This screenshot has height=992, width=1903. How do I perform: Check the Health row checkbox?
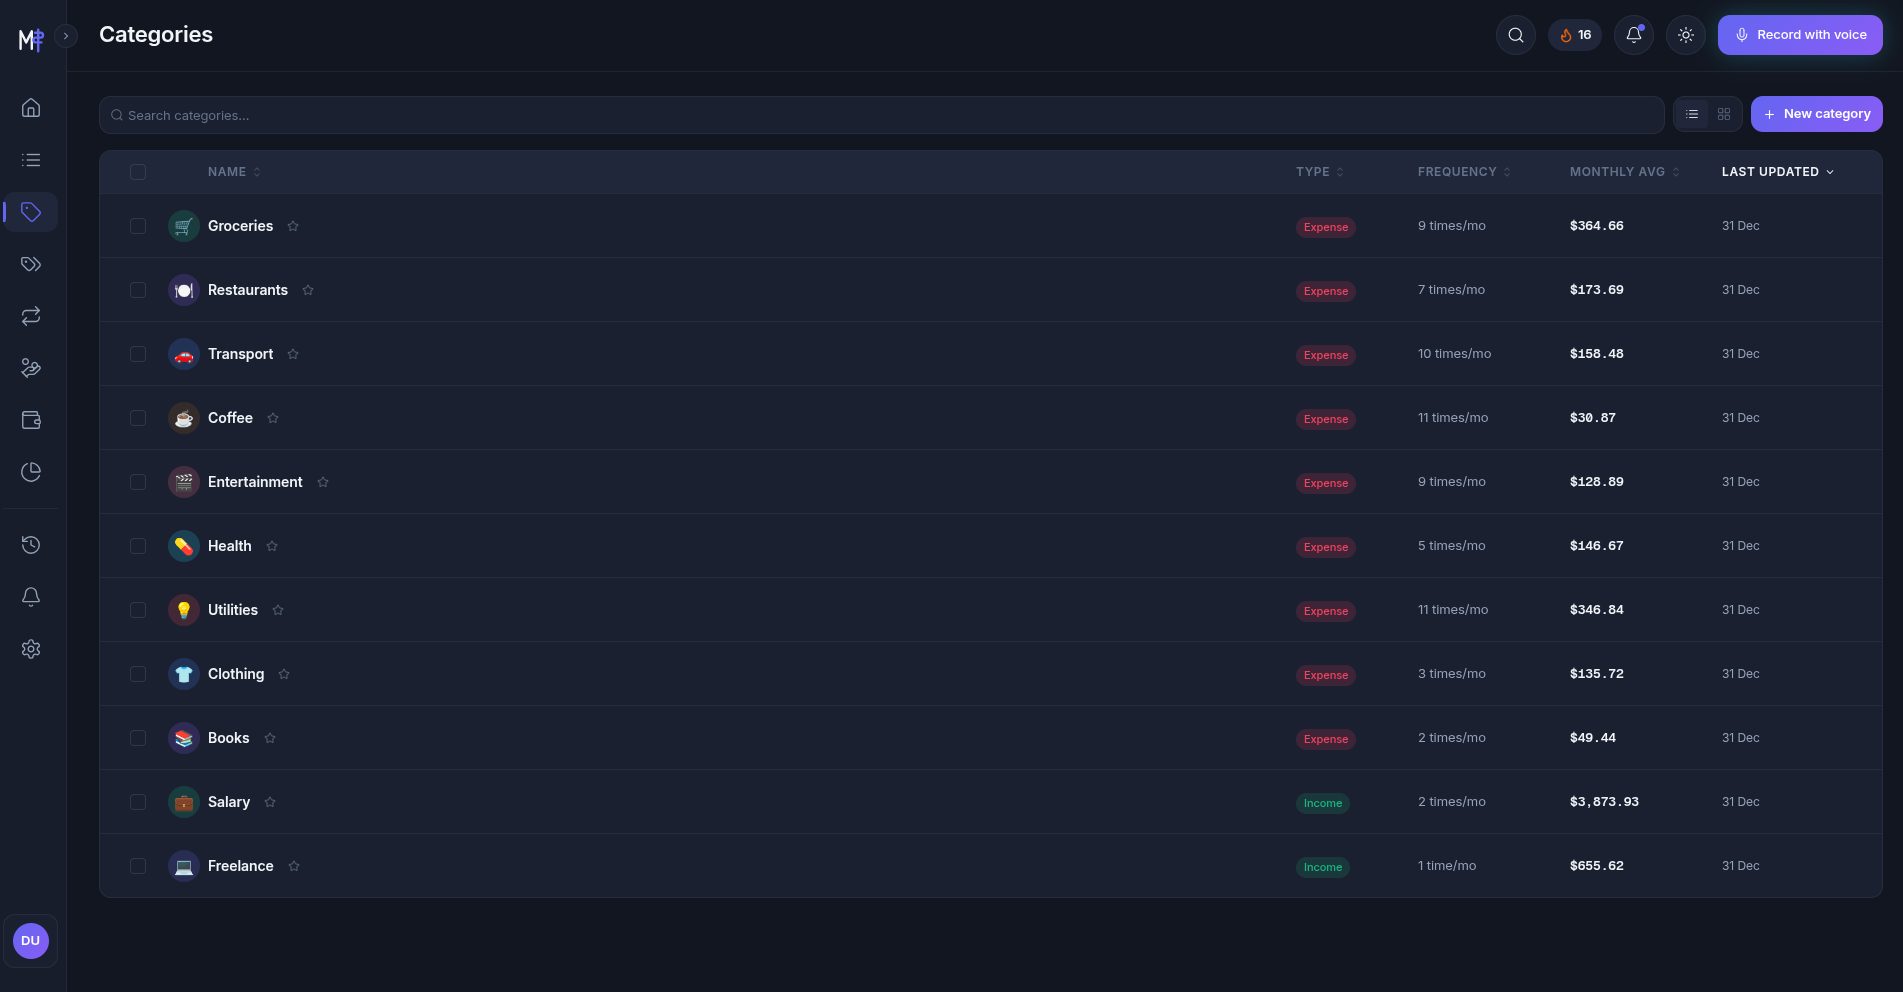[x=138, y=546]
